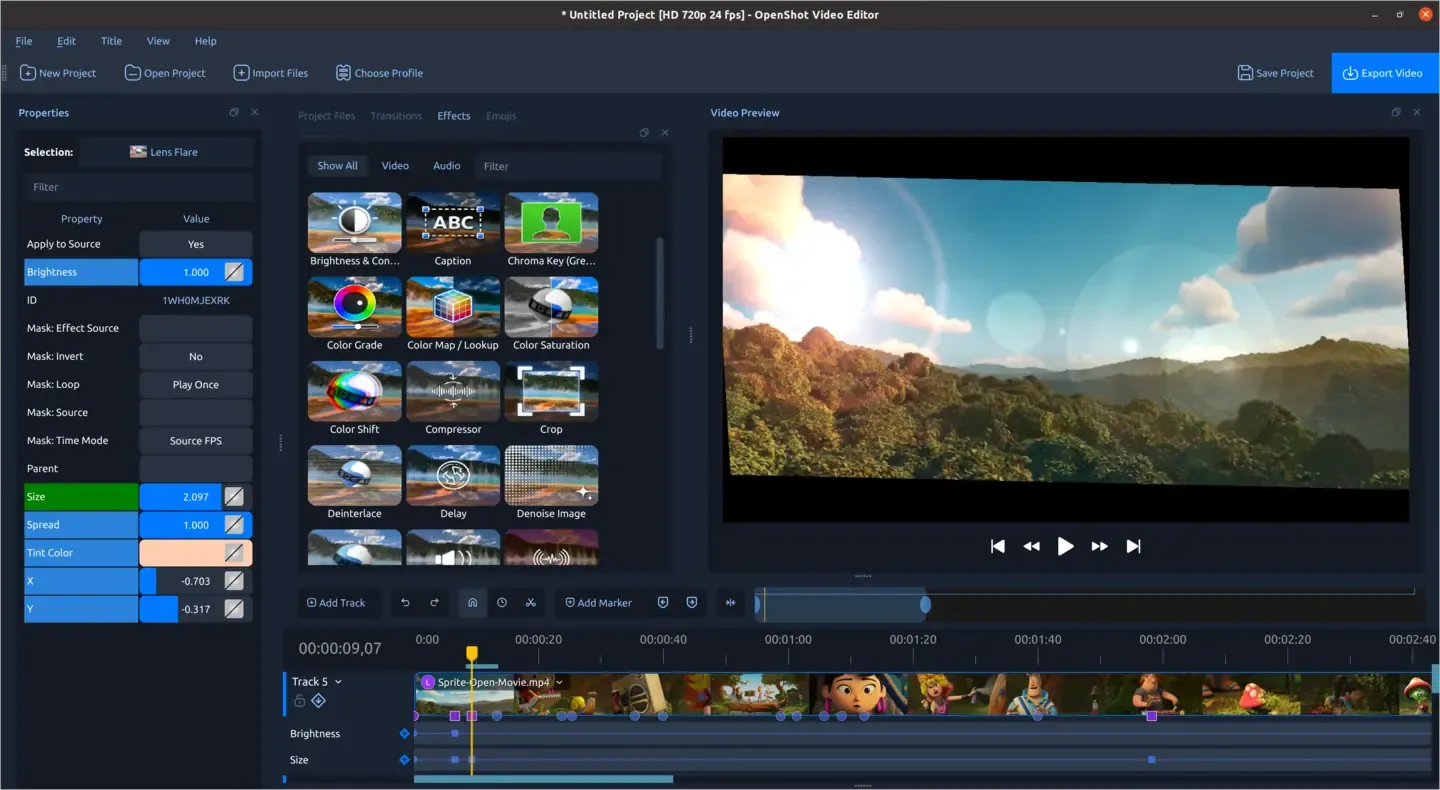Screen dimensions: 1440x790
Task: Select the Caption effect thumbnail
Action: pyautogui.click(x=453, y=230)
